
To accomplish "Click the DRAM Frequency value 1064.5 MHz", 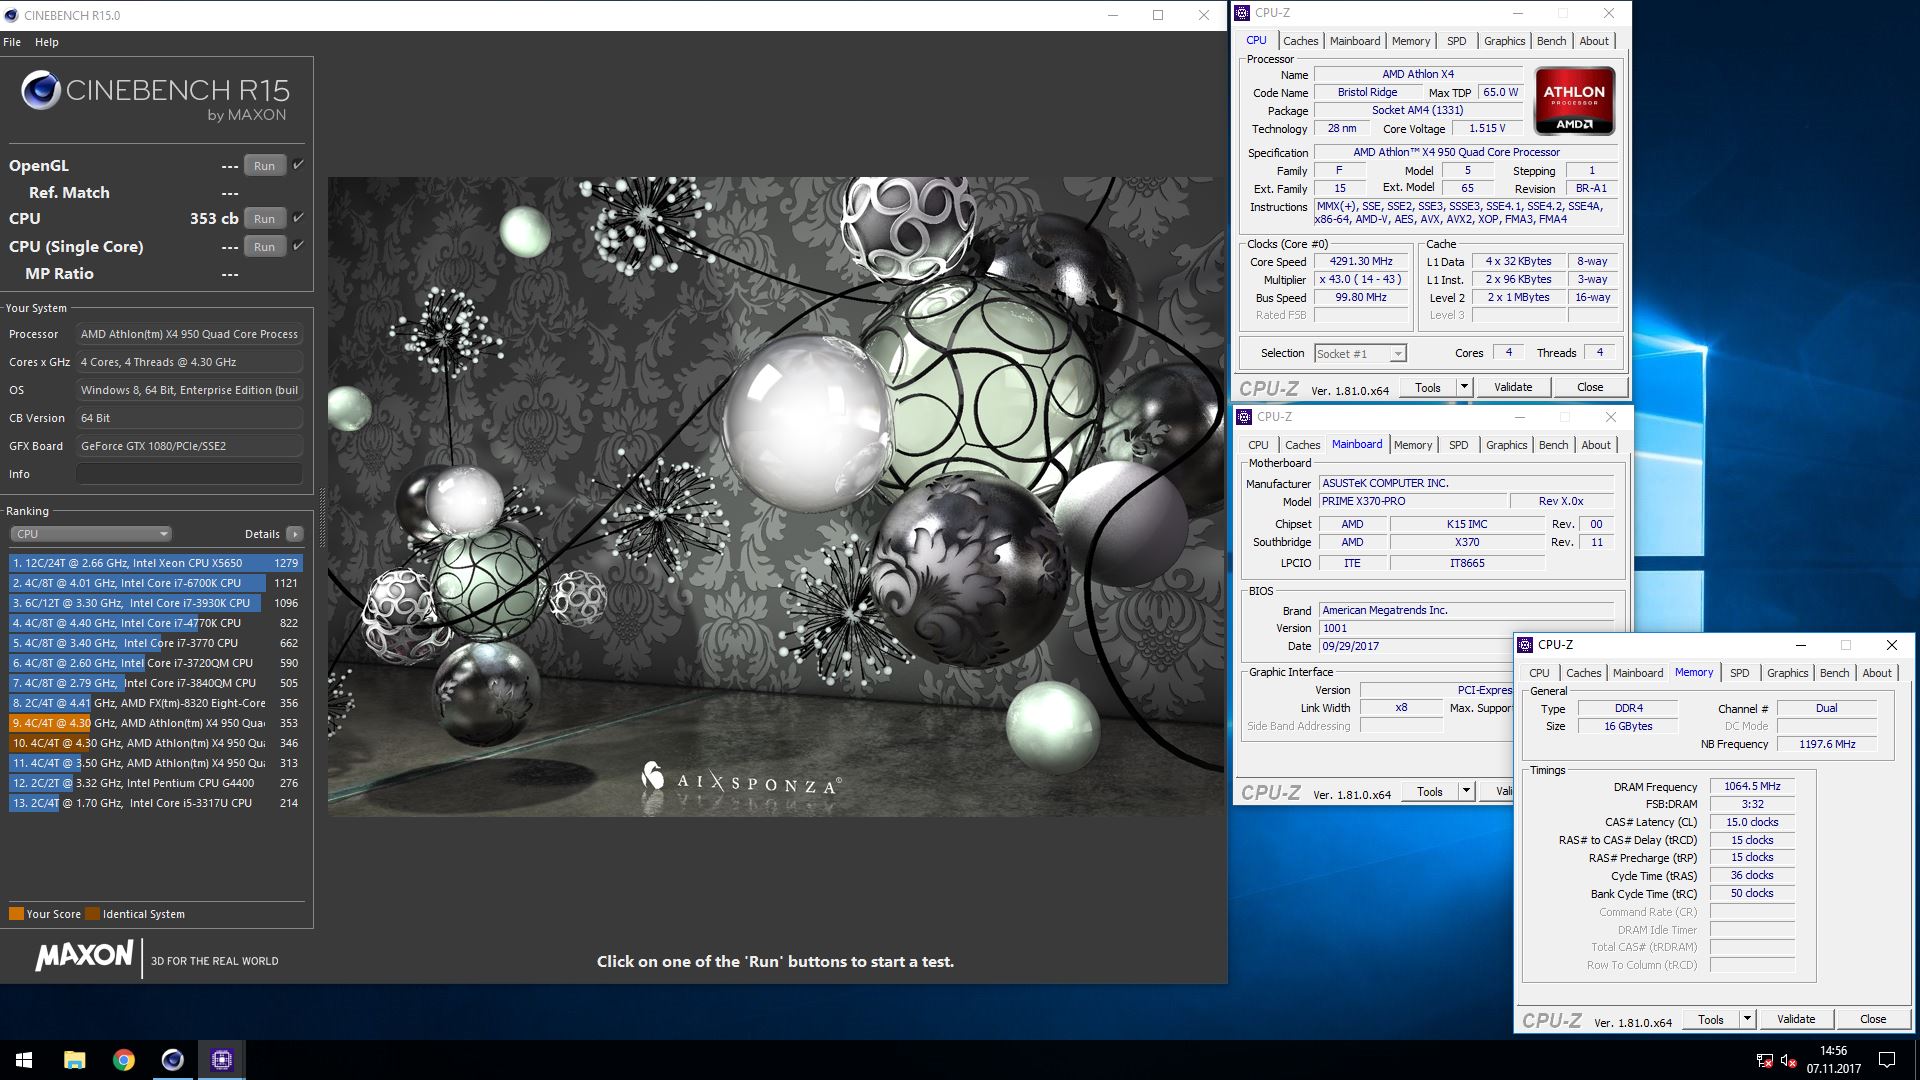I will click(x=1752, y=787).
